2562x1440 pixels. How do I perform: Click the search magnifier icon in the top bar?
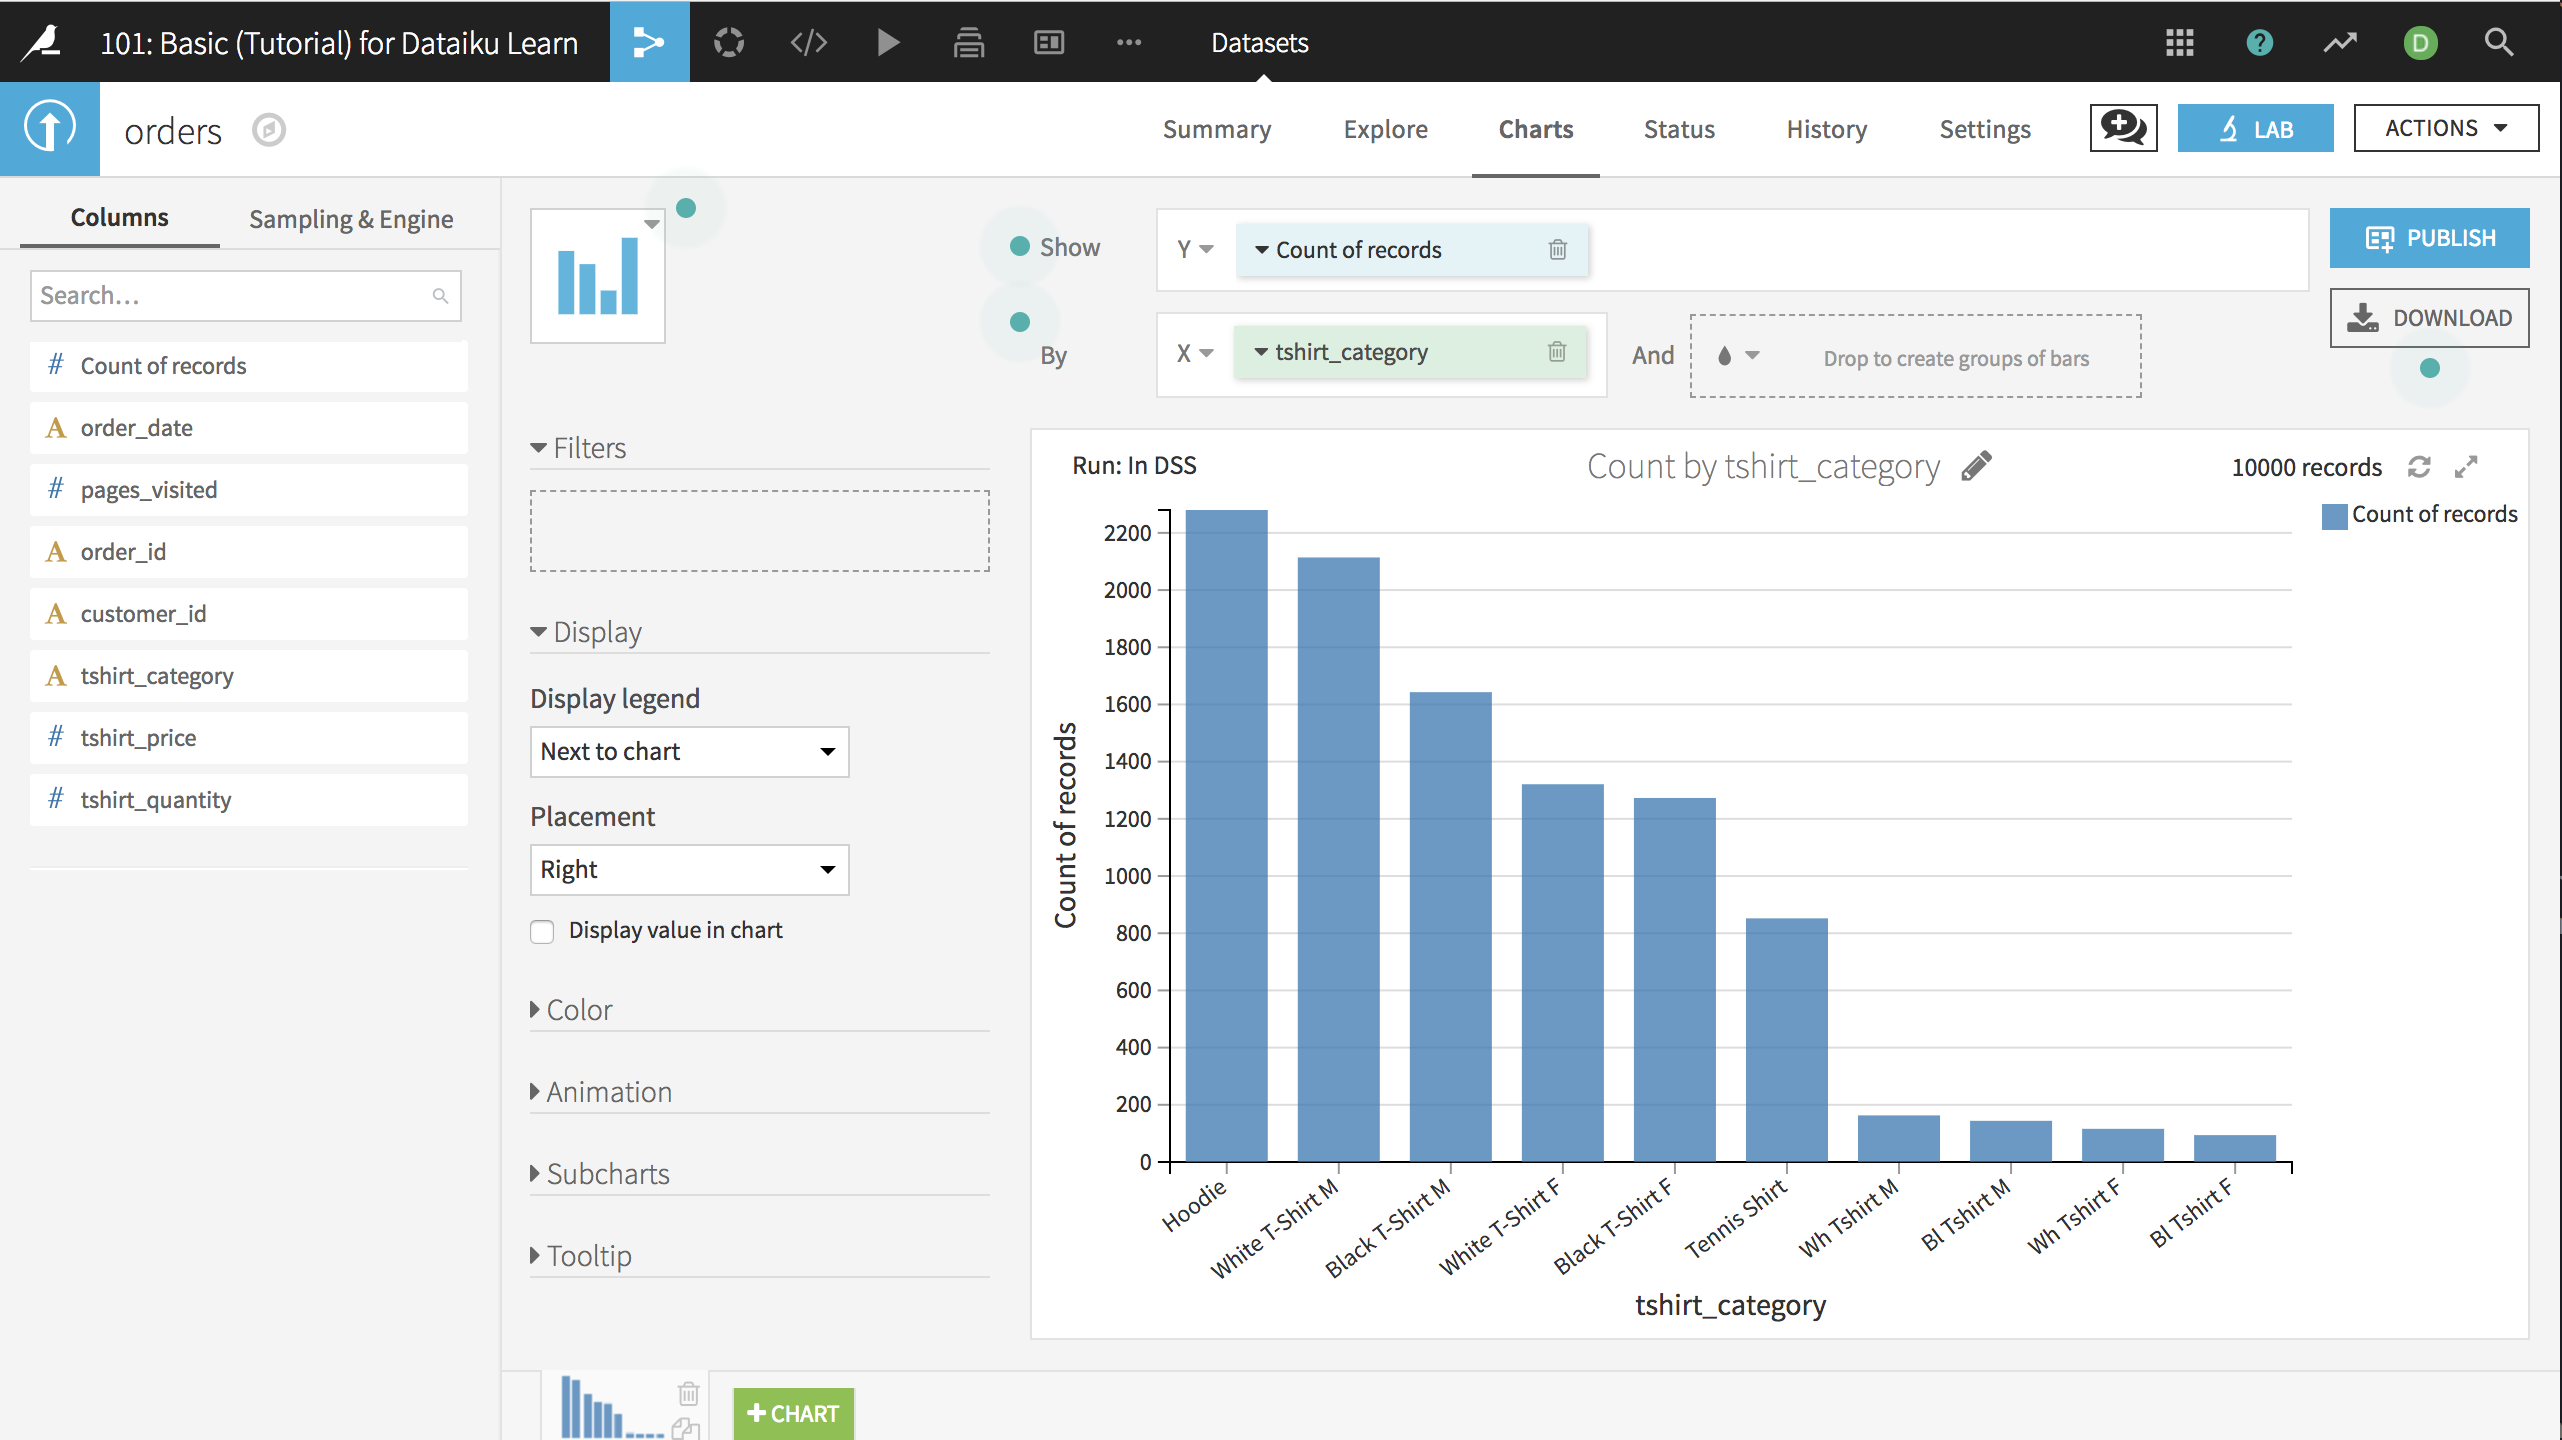2498,42
